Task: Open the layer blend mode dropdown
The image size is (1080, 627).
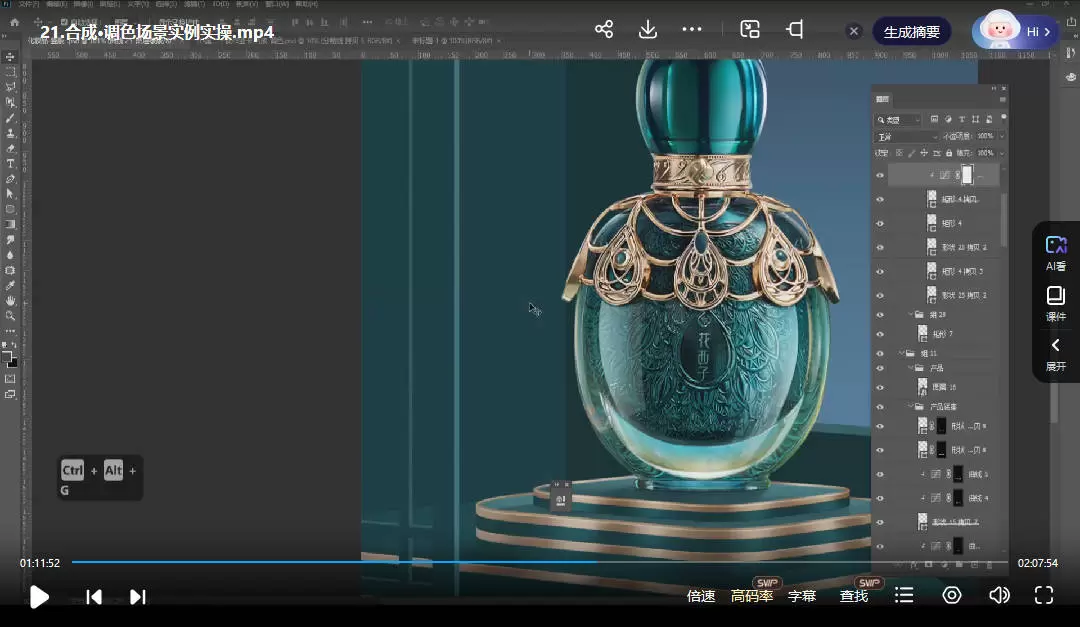Action: point(906,136)
